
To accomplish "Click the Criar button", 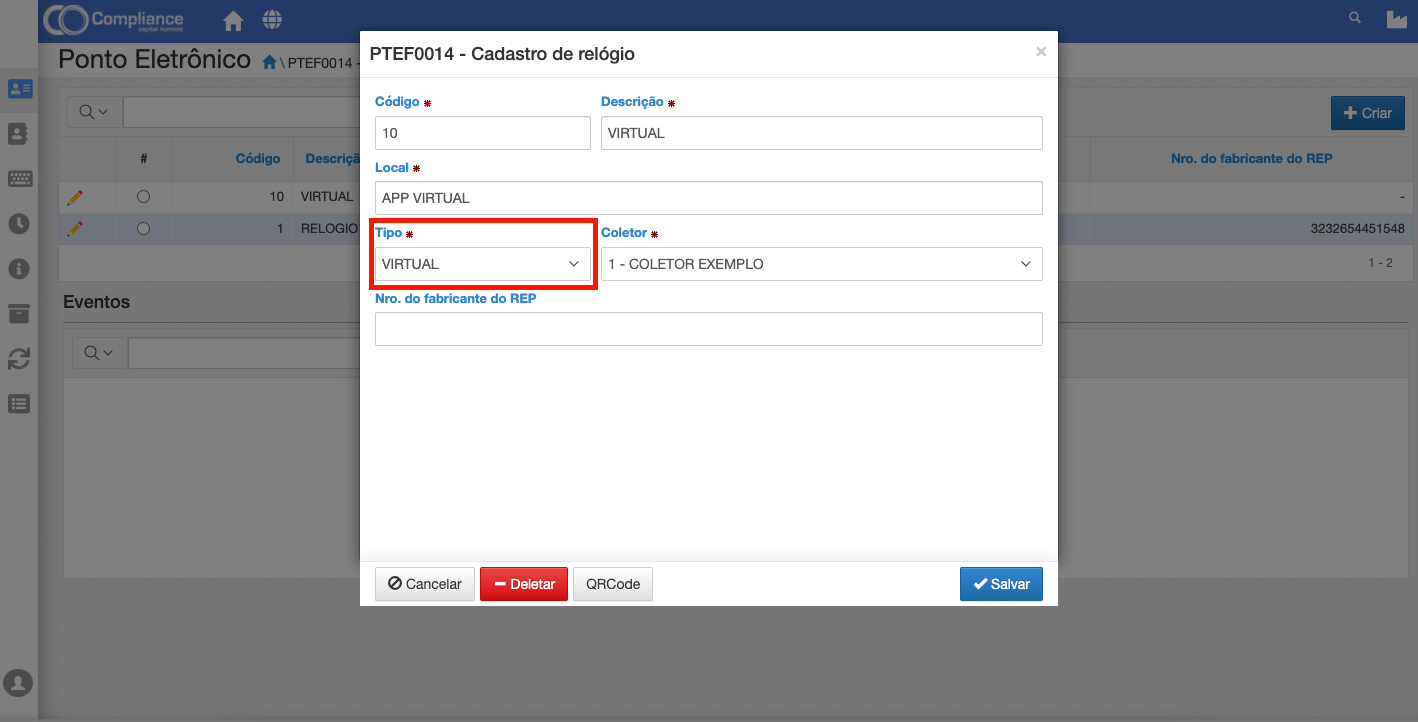I will pyautogui.click(x=1368, y=113).
